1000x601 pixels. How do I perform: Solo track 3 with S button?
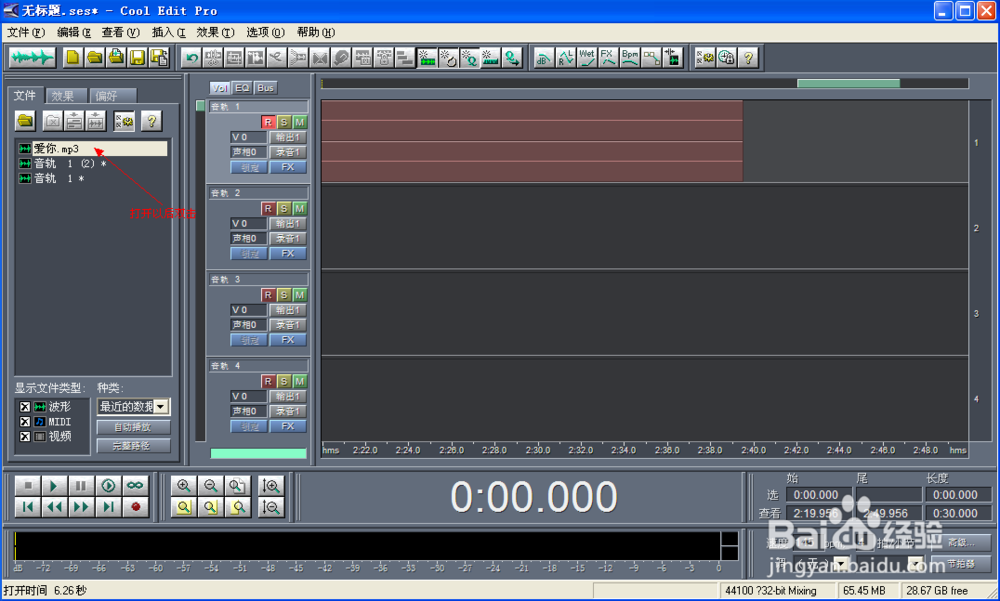click(x=284, y=295)
